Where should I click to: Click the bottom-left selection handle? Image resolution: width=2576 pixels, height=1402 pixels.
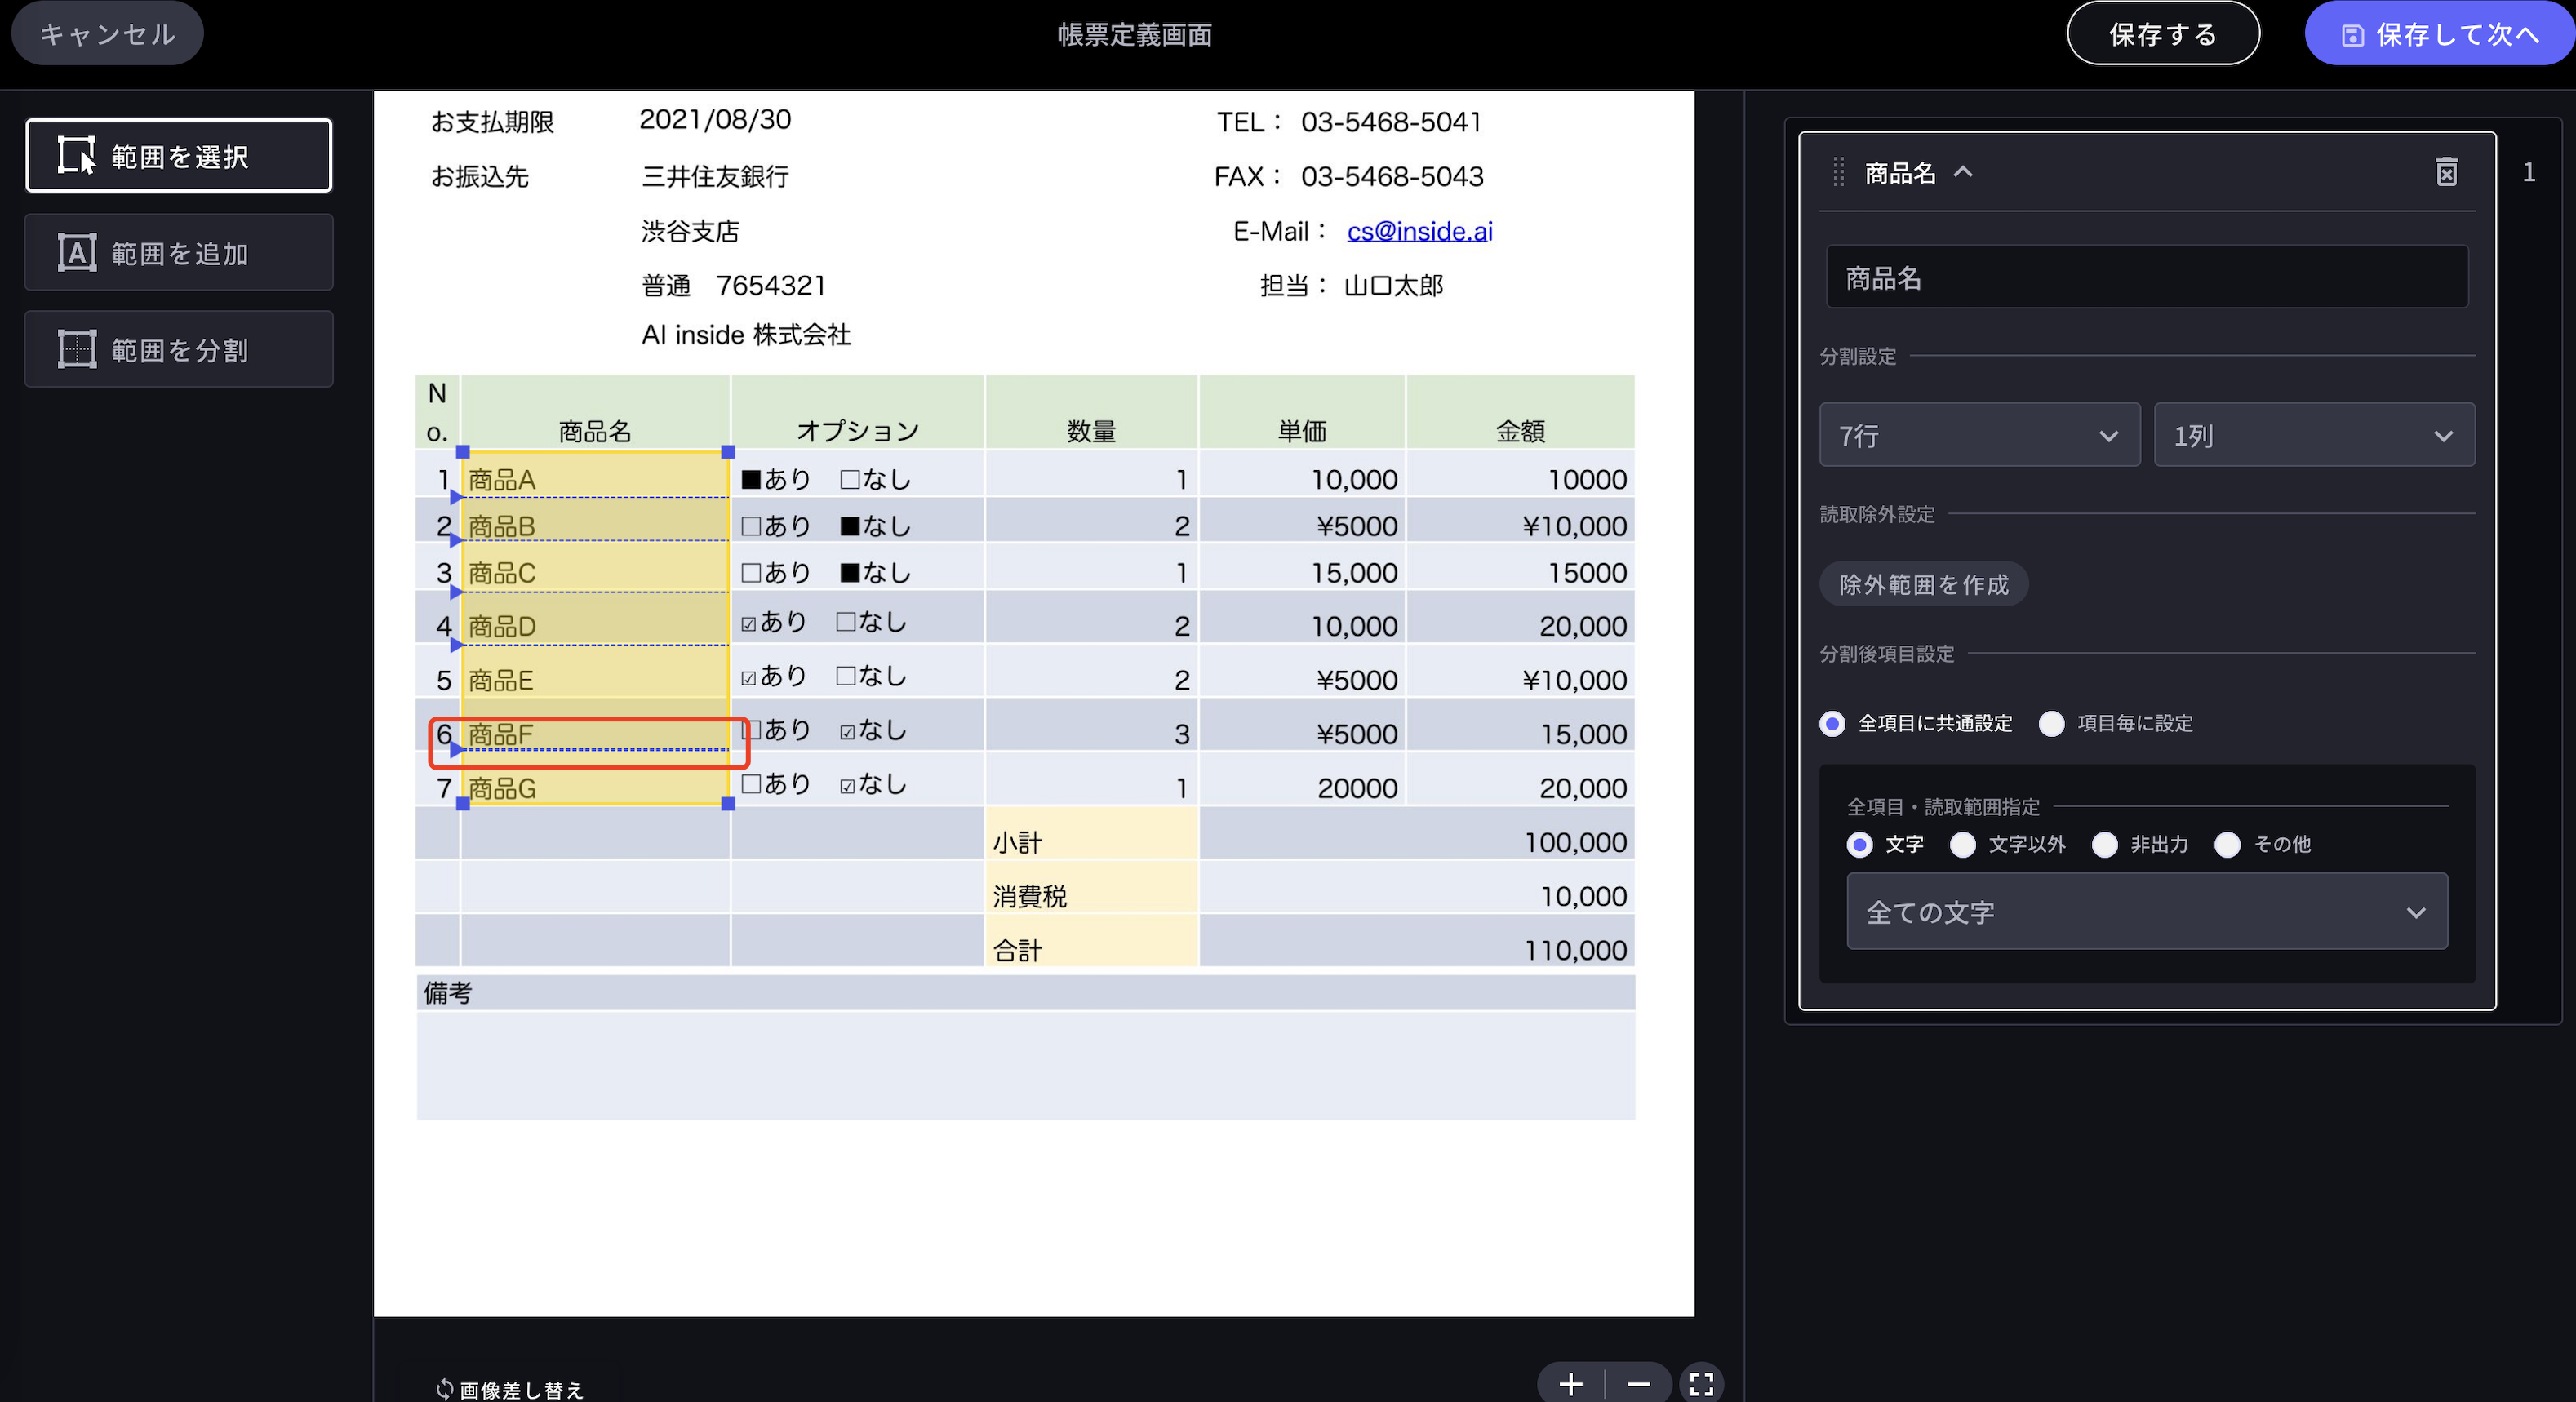(x=463, y=803)
